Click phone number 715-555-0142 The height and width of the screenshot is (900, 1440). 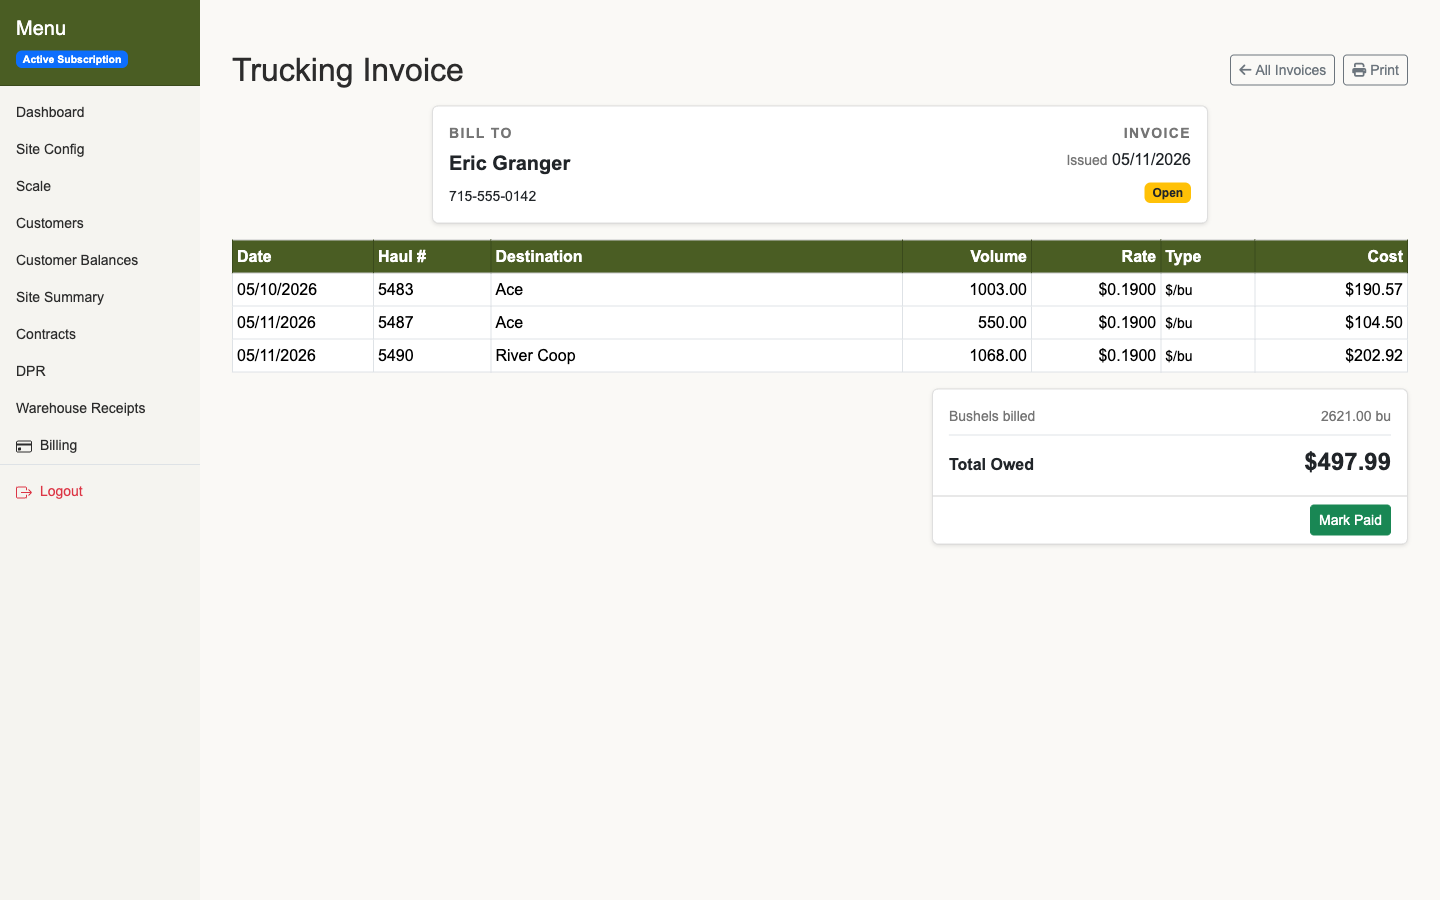[492, 196]
